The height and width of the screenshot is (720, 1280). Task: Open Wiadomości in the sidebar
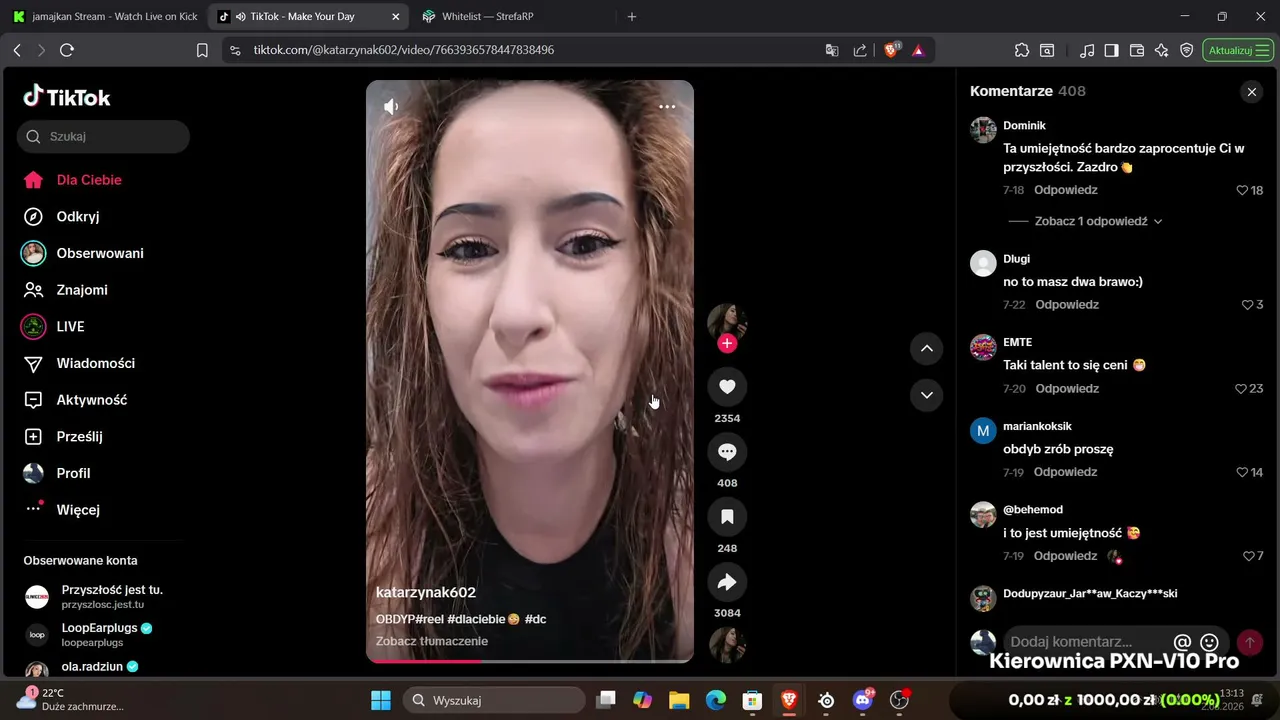pyautogui.click(x=79, y=363)
